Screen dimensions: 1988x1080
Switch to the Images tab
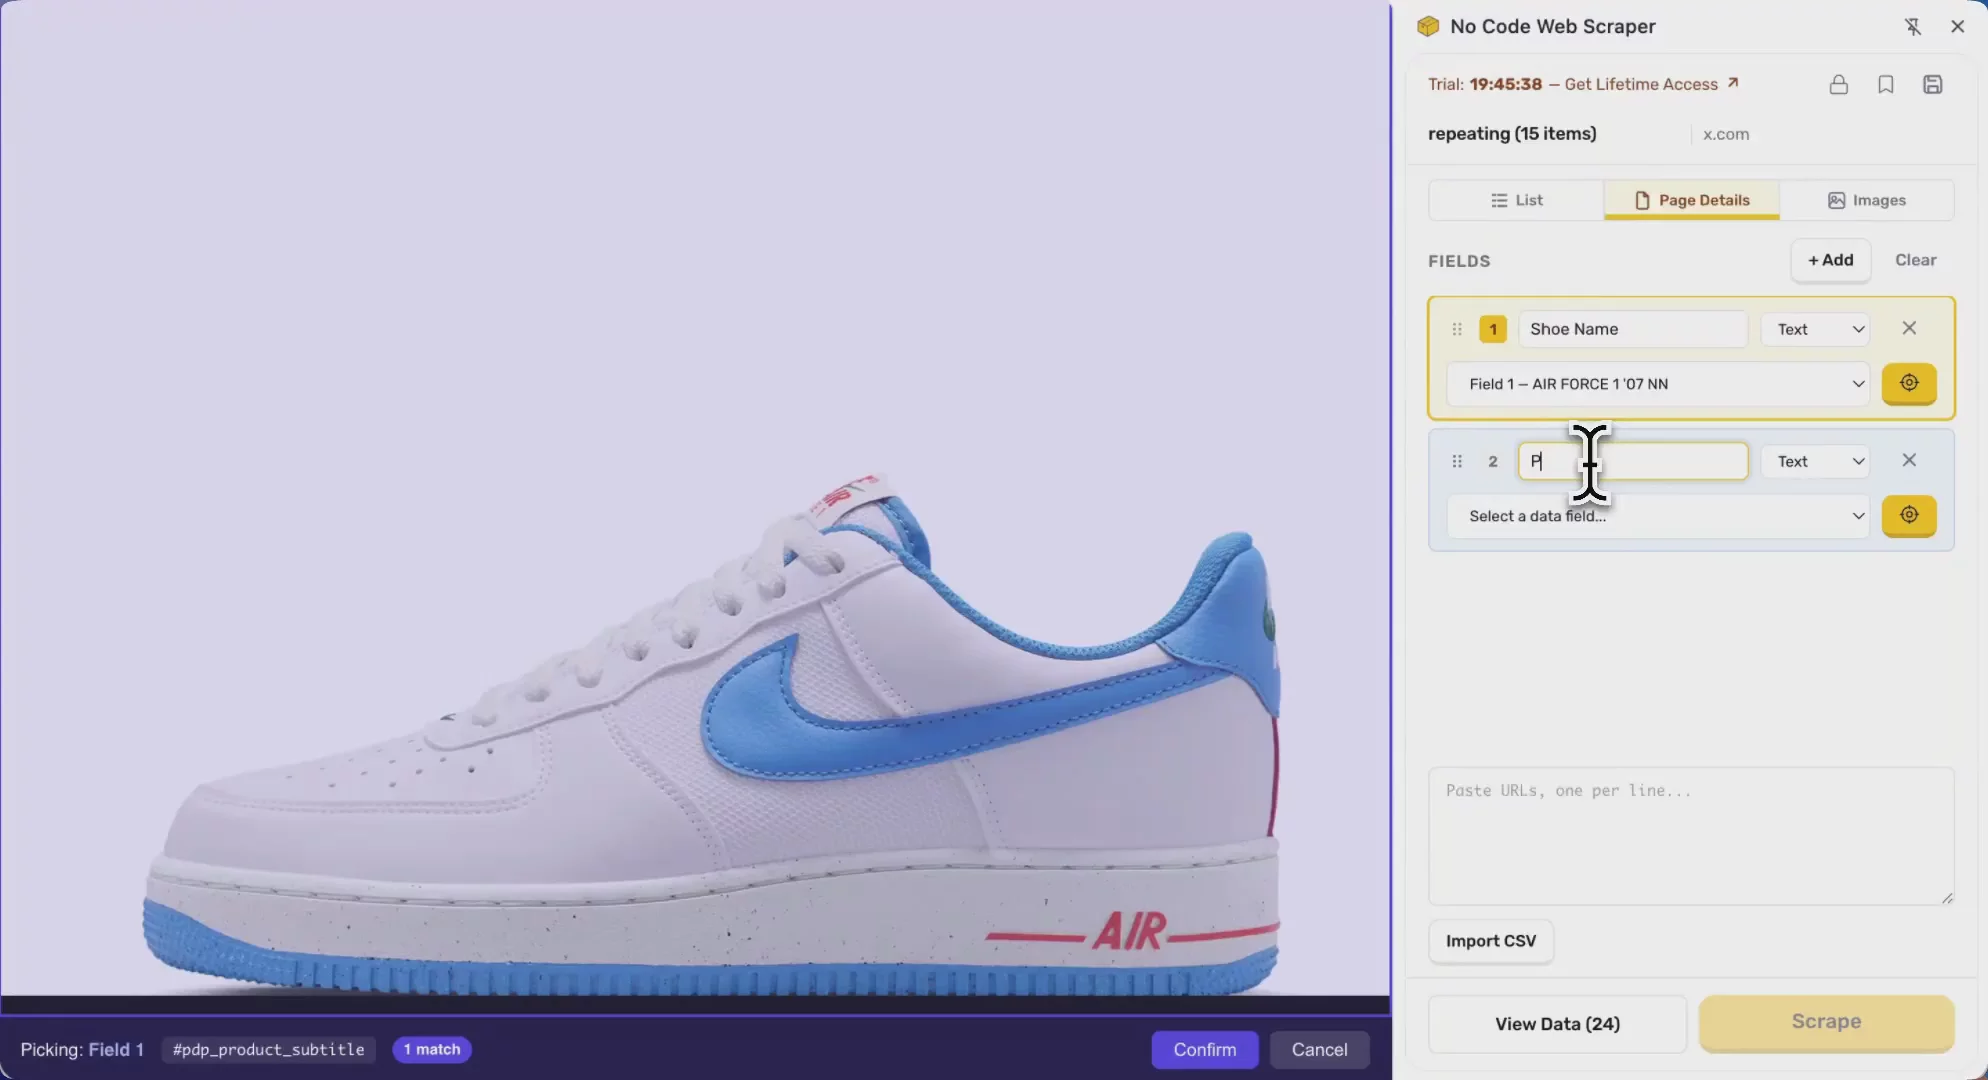pyautogui.click(x=1866, y=200)
